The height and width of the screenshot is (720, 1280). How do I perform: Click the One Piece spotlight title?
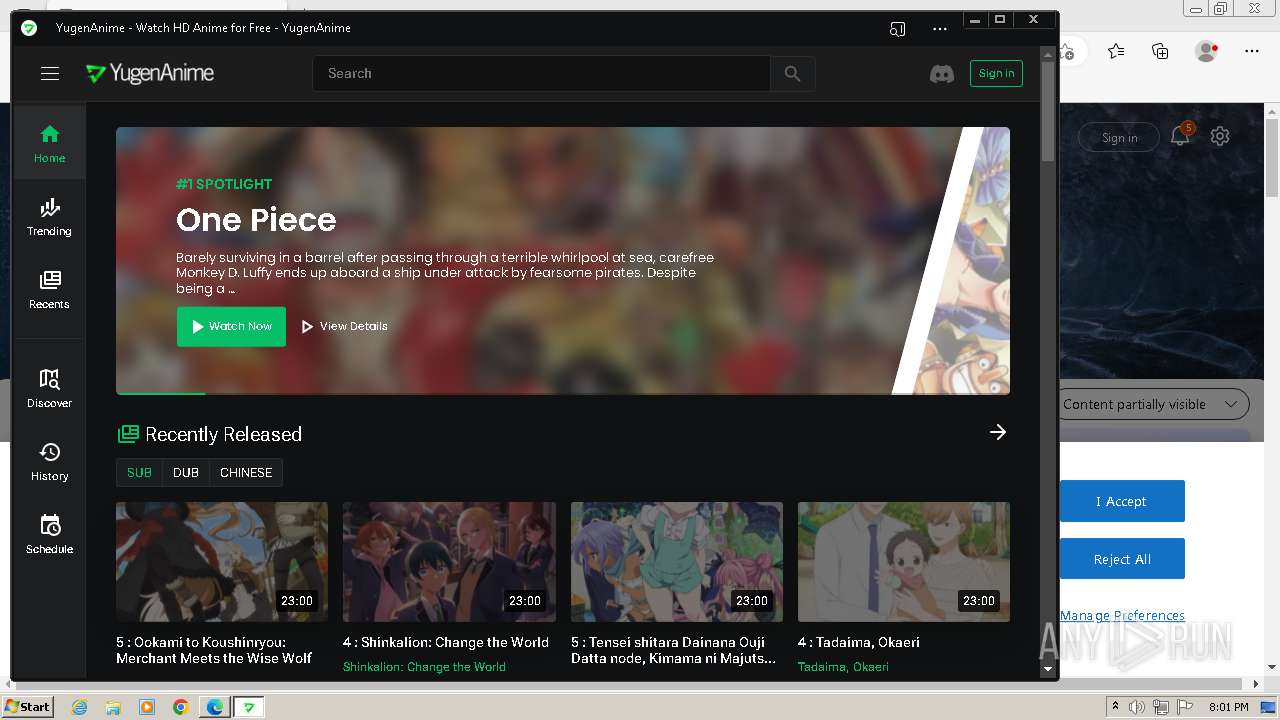pyautogui.click(x=256, y=220)
